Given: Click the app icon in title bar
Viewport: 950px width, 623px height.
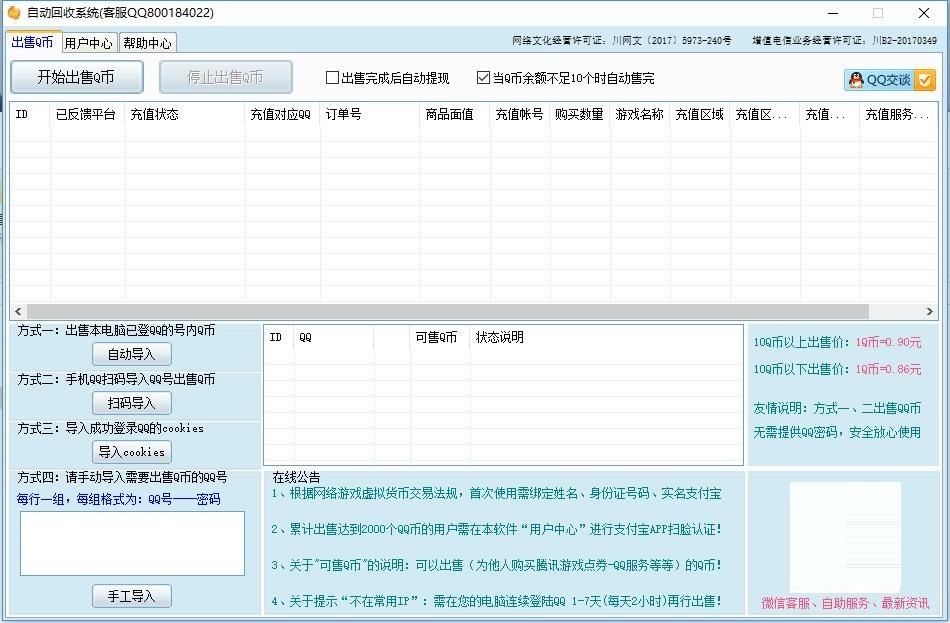Looking at the screenshot, I should 13,13.
